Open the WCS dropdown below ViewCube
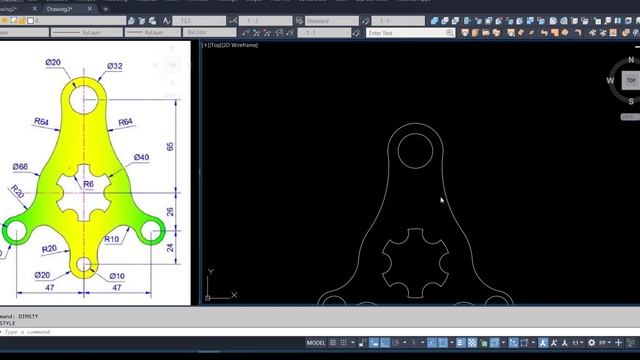This screenshot has height=360, width=640. (x=630, y=117)
